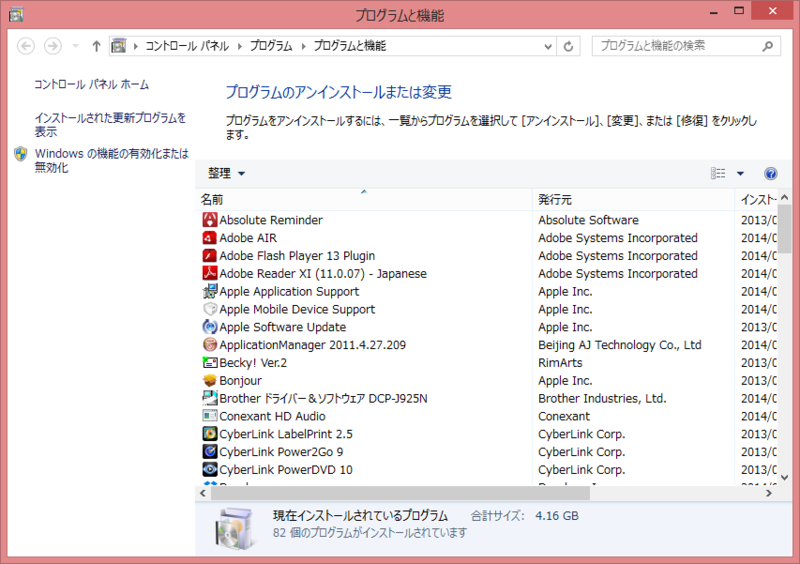This screenshot has width=800, height=564.
Task: Click the CyberLink Power2Go 9 icon
Action: (x=210, y=452)
